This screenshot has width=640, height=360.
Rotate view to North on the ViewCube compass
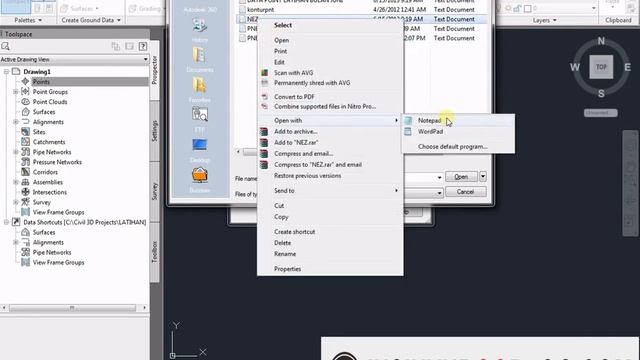pos(601,41)
